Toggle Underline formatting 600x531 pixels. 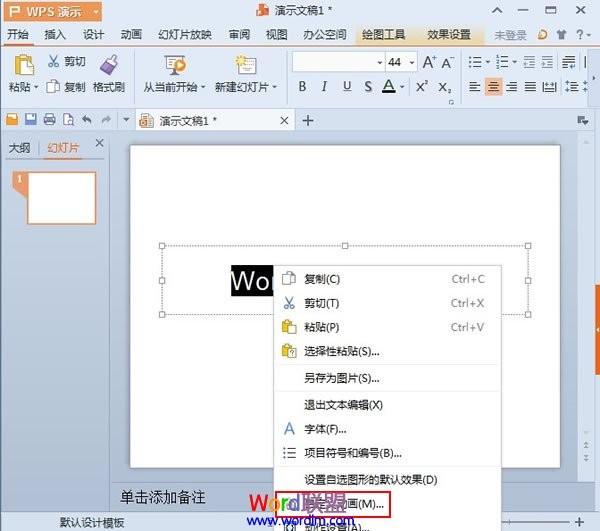347,87
